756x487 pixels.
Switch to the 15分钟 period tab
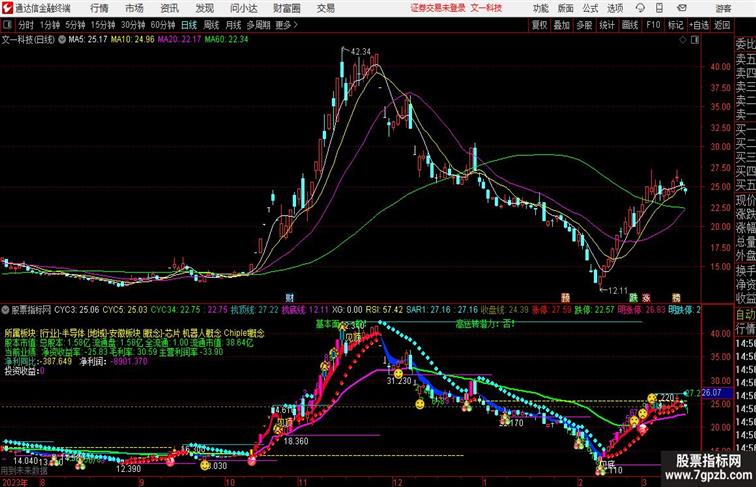point(103,25)
